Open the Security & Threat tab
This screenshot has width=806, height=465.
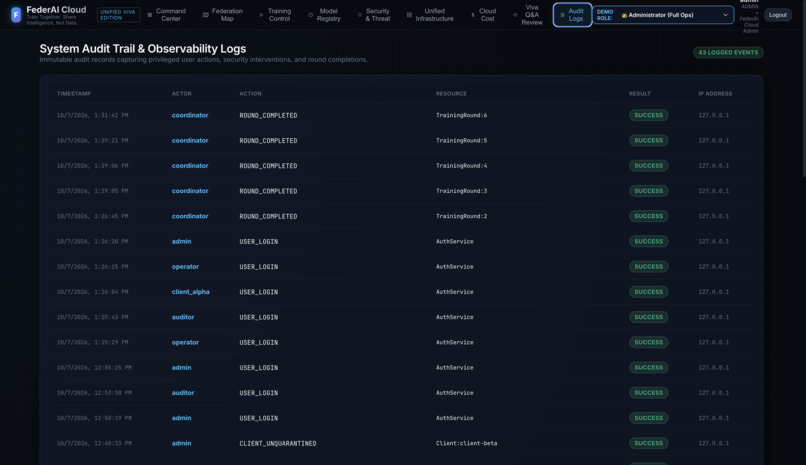click(374, 15)
